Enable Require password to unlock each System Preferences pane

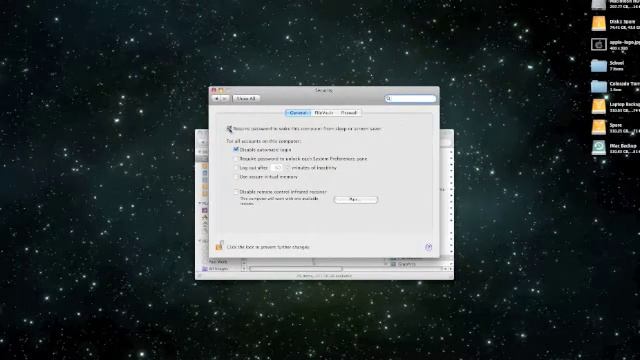click(236, 158)
